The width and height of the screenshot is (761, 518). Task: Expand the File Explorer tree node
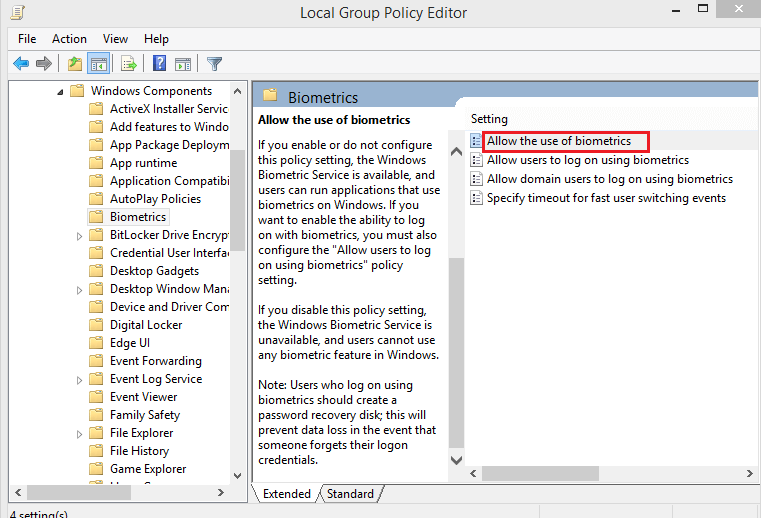(79, 434)
